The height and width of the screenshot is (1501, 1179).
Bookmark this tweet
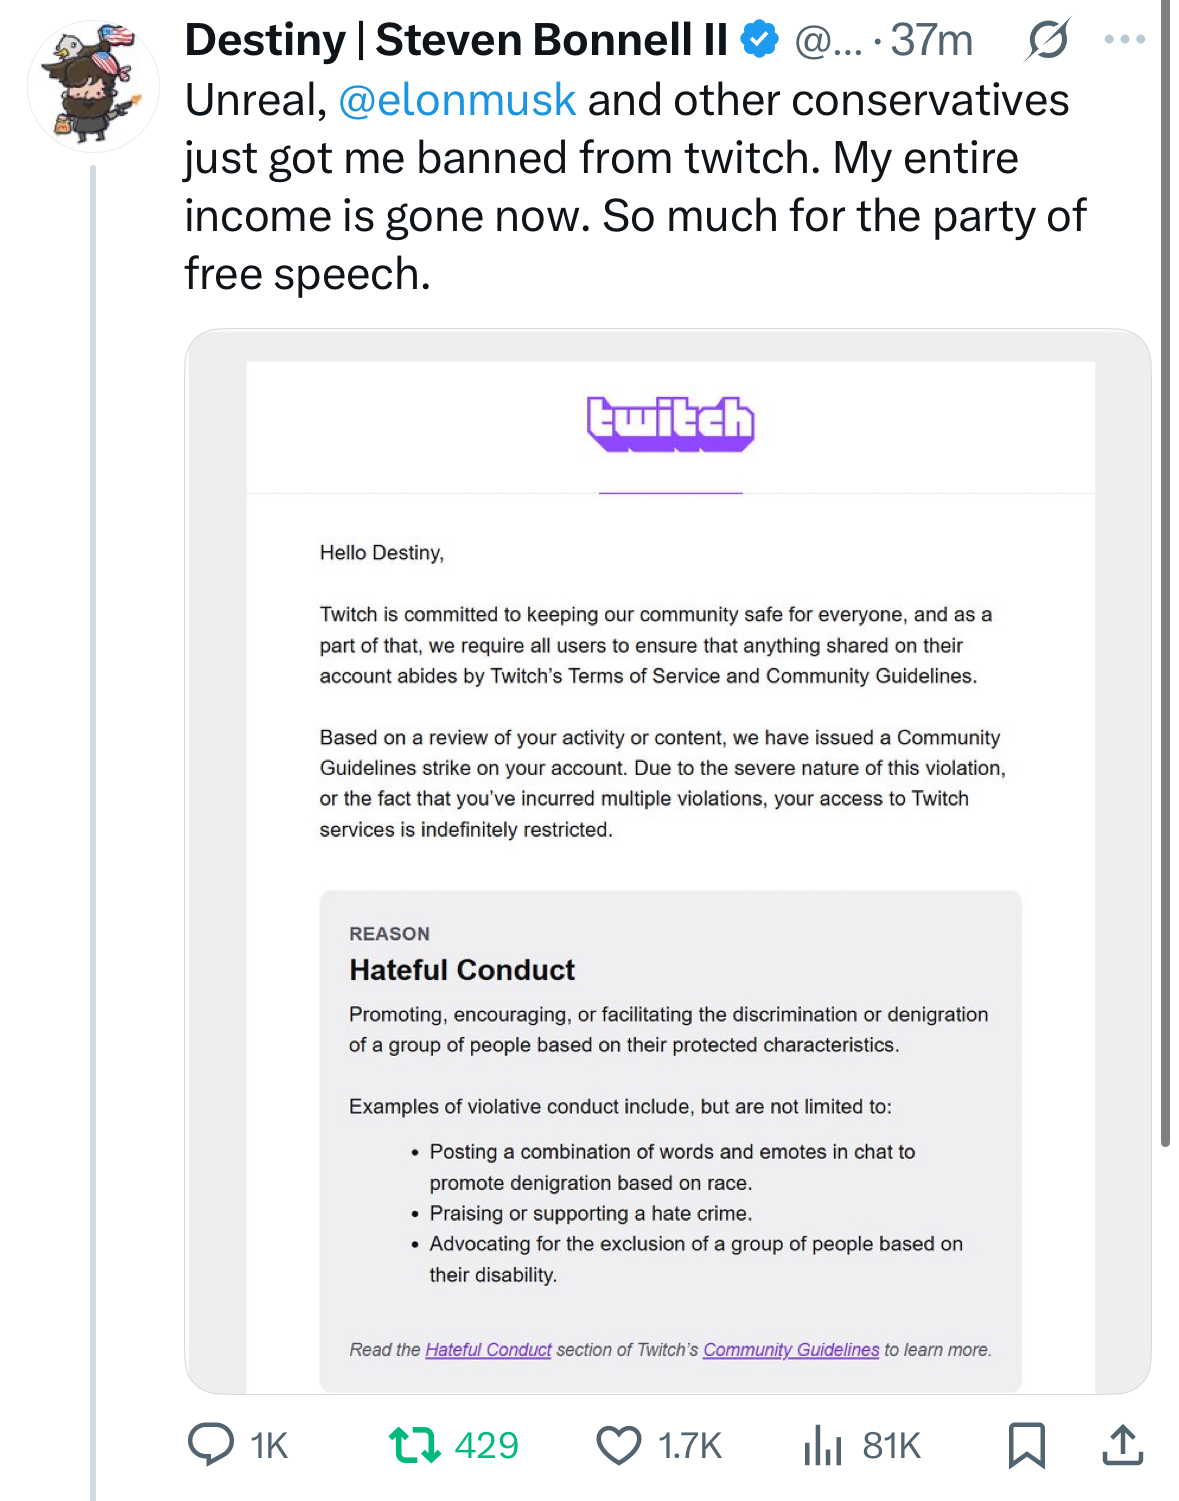pos(1026,1445)
